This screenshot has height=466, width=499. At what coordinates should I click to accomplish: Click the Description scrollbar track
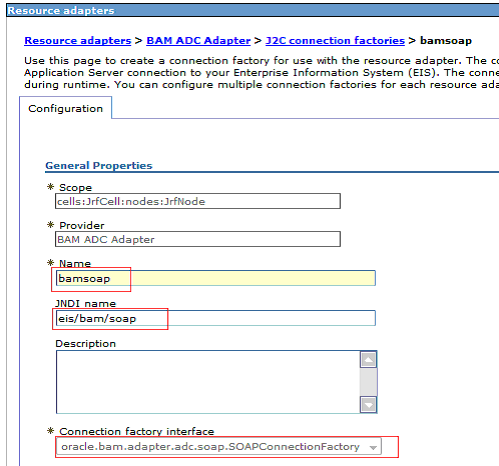(x=368, y=382)
